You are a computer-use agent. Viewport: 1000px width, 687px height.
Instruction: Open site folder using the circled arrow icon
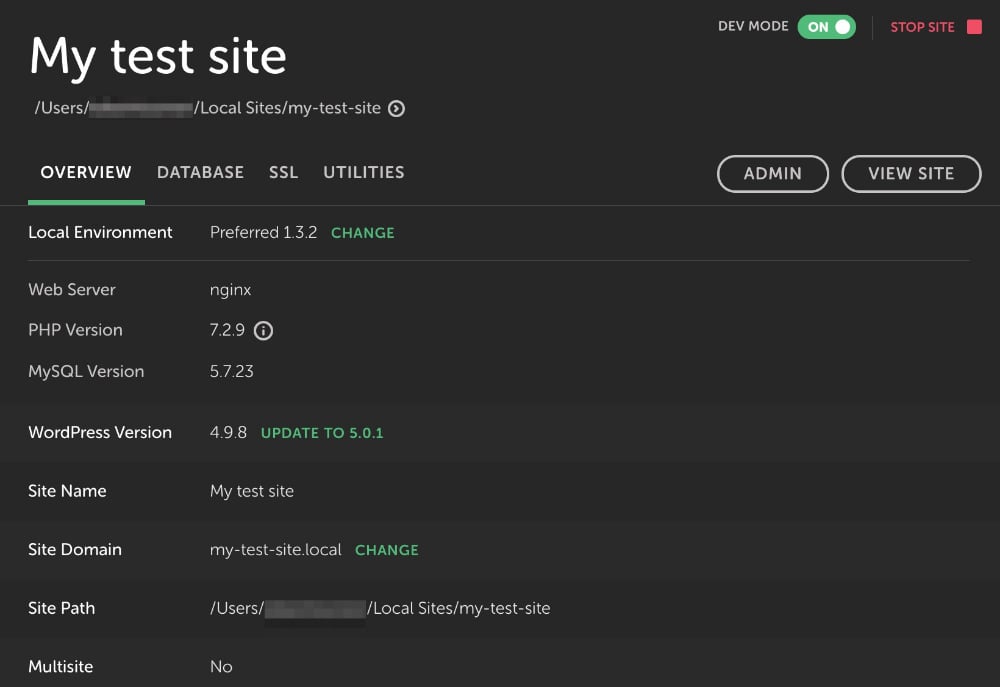pyautogui.click(x=396, y=108)
